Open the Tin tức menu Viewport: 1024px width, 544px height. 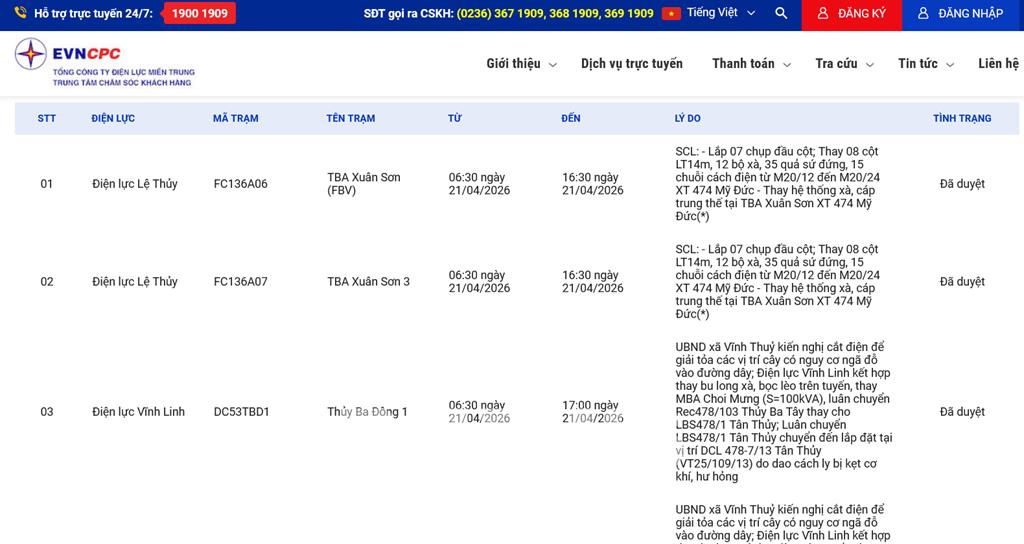925,64
